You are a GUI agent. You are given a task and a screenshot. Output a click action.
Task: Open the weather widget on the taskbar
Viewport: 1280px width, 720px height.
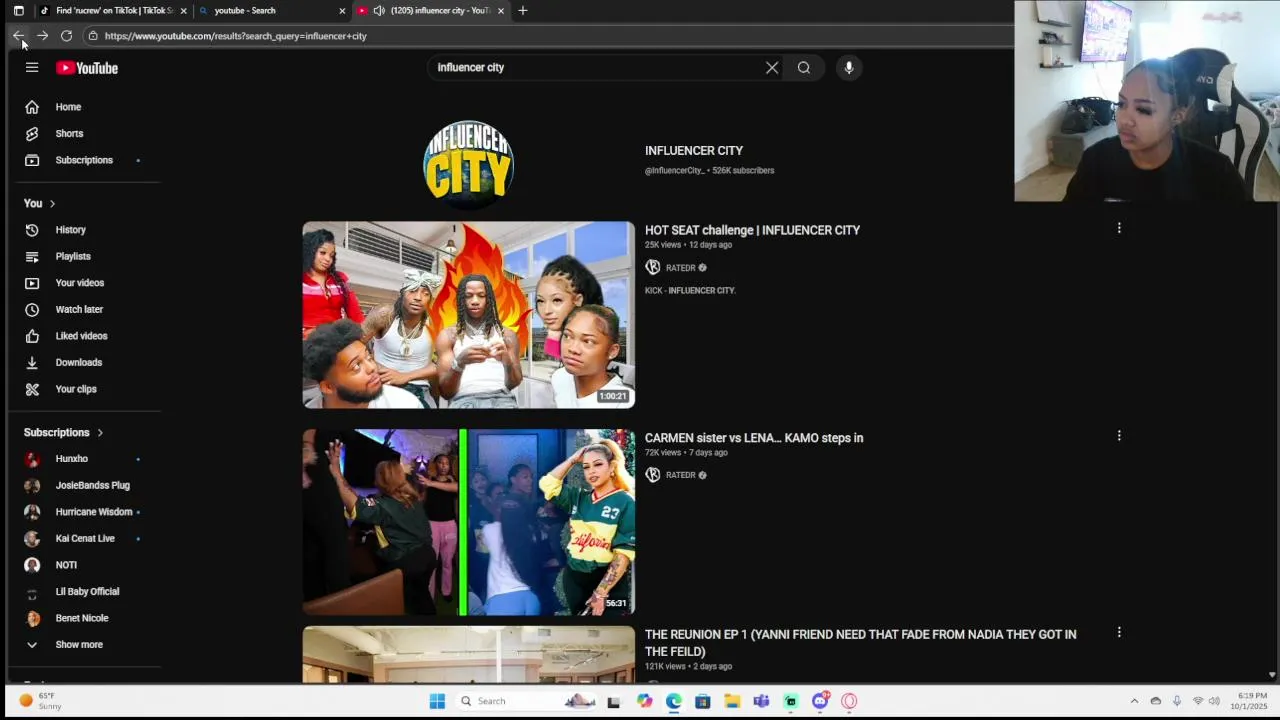pyautogui.click(x=40, y=701)
